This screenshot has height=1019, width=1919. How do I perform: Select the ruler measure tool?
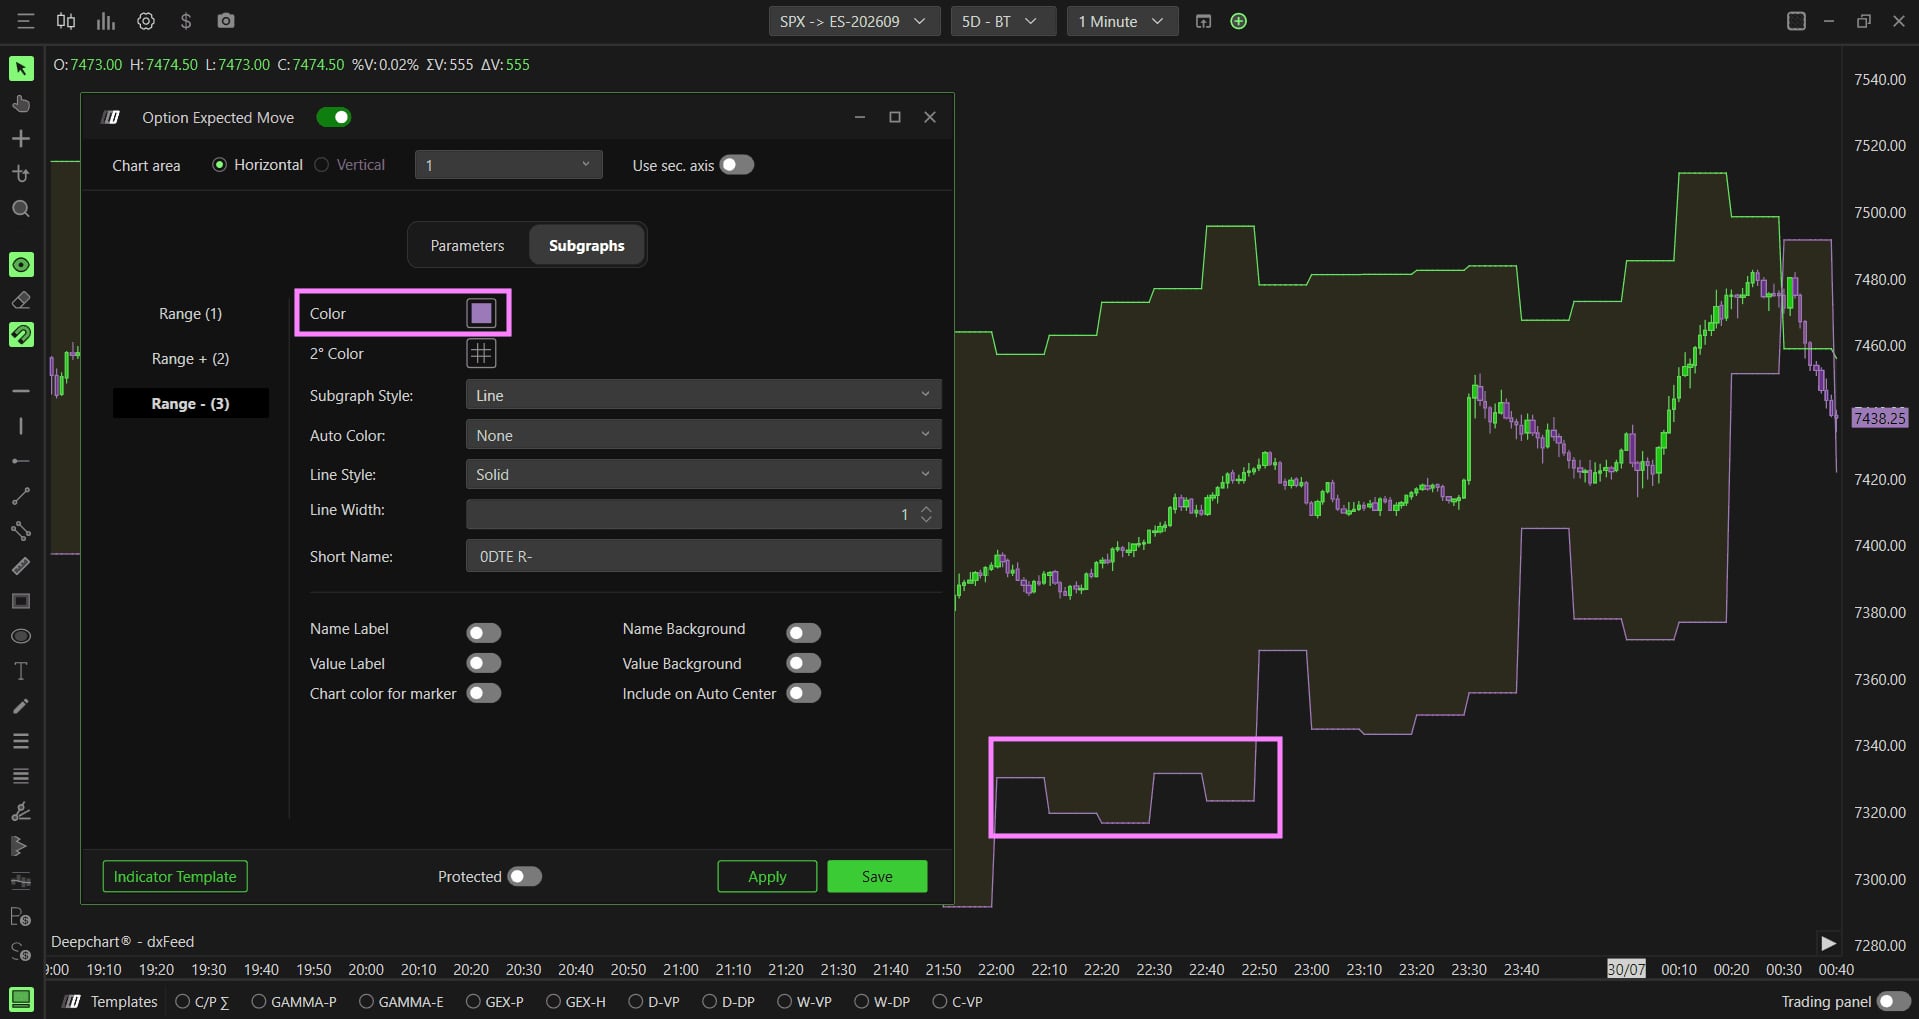[21, 566]
